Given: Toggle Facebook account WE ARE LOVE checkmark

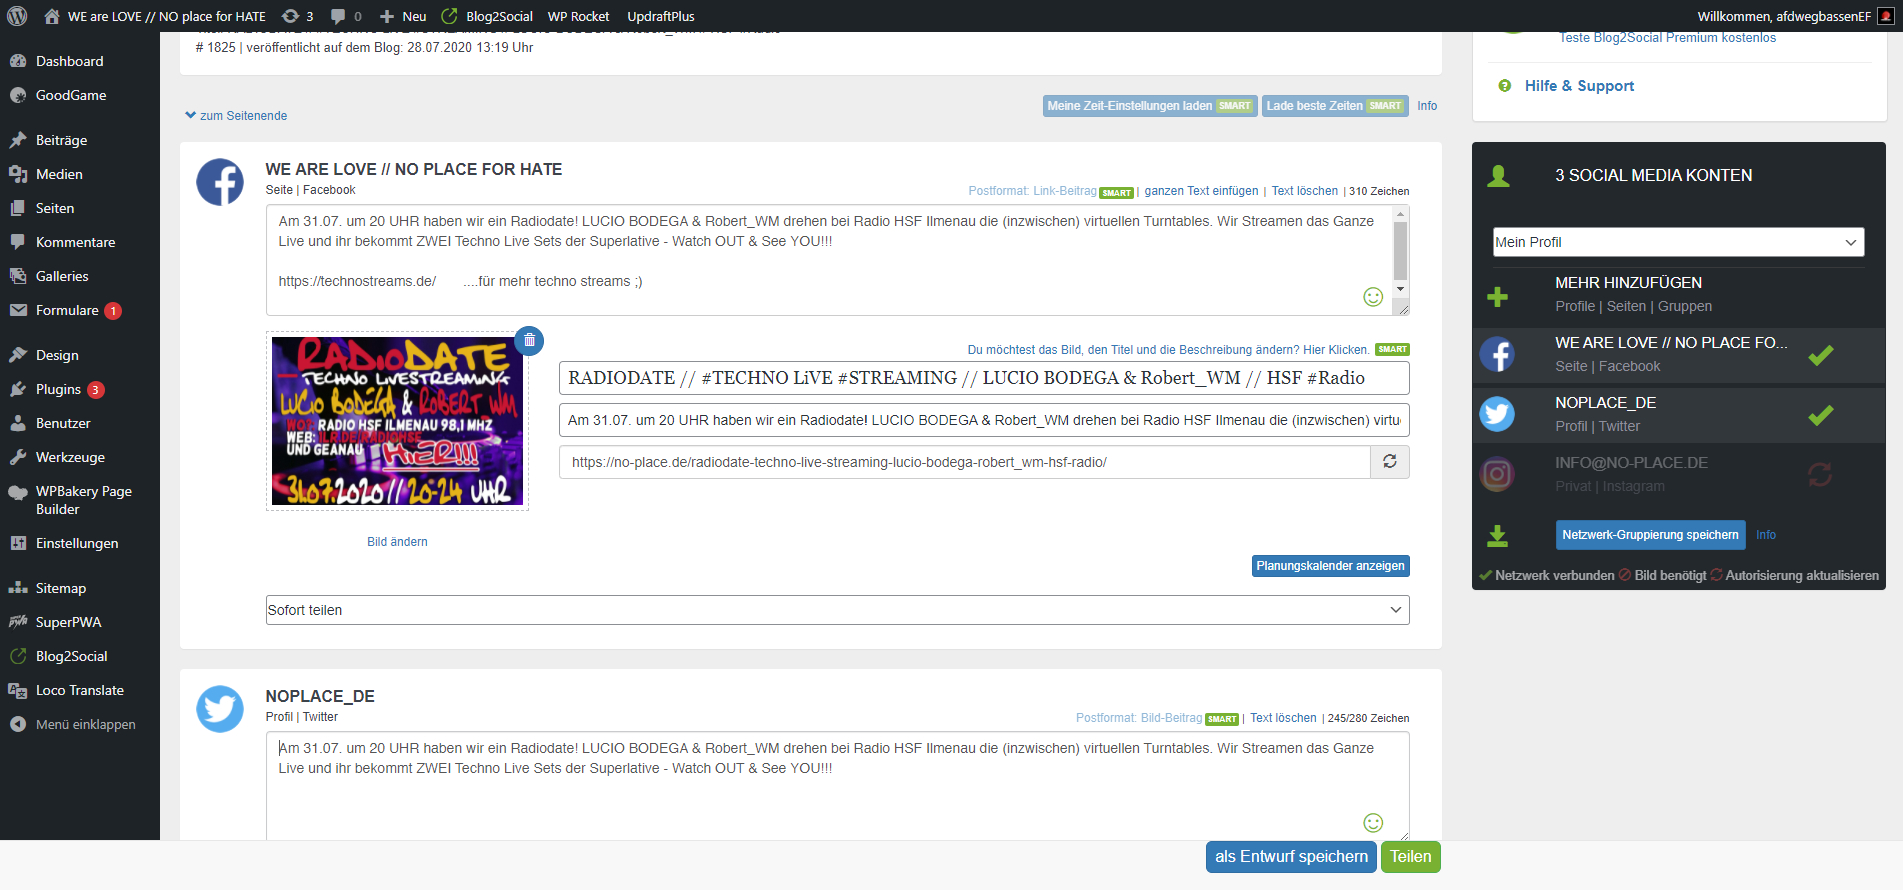Looking at the screenshot, I should [x=1821, y=355].
